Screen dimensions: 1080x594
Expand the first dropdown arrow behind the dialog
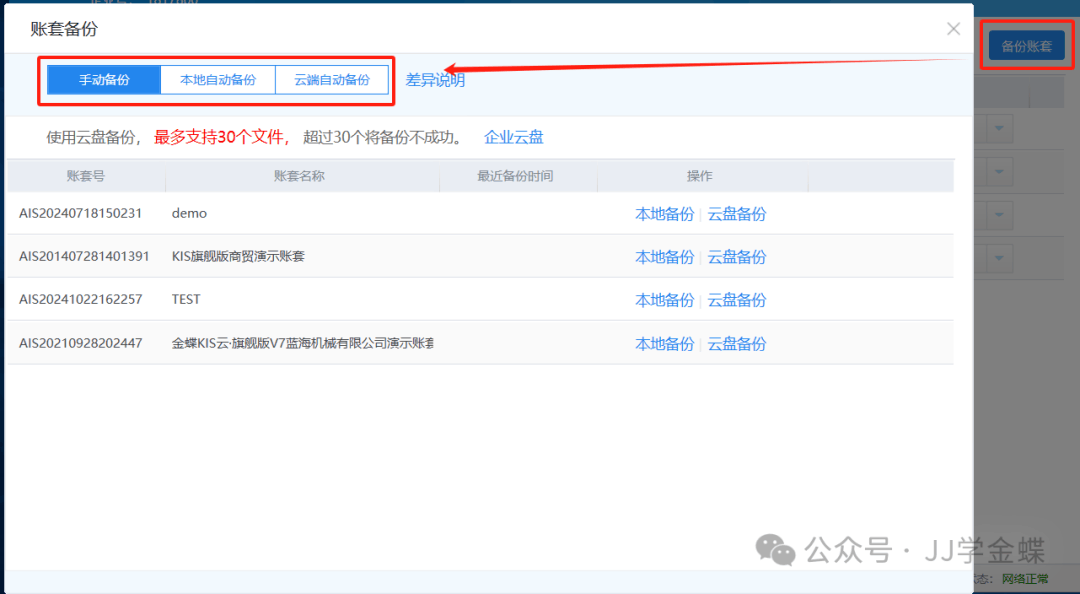[x=999, y=129]
